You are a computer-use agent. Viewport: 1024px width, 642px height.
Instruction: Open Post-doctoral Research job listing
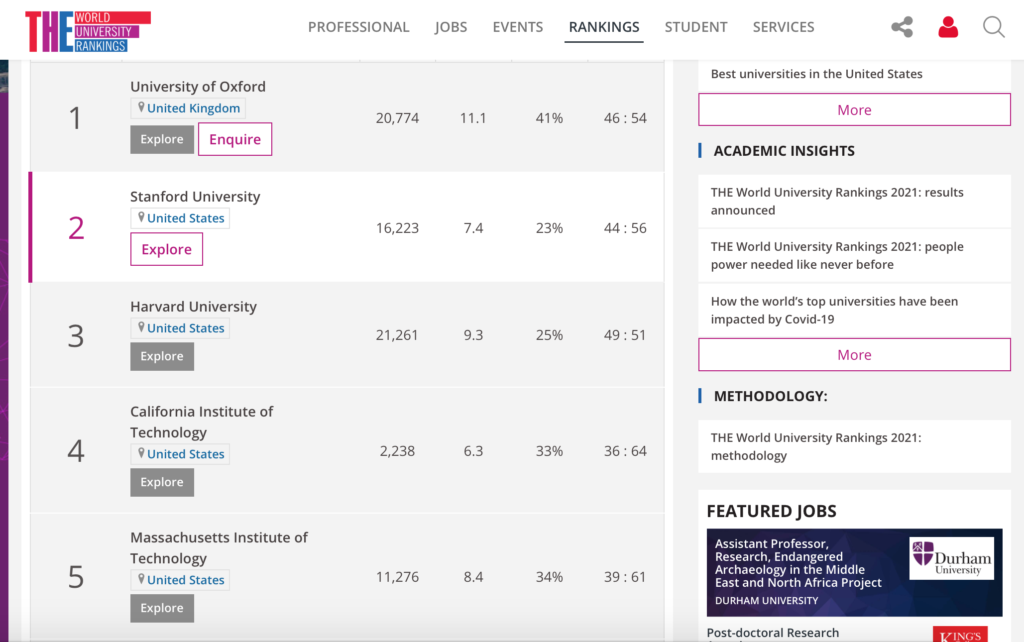(x=773, y=634)
